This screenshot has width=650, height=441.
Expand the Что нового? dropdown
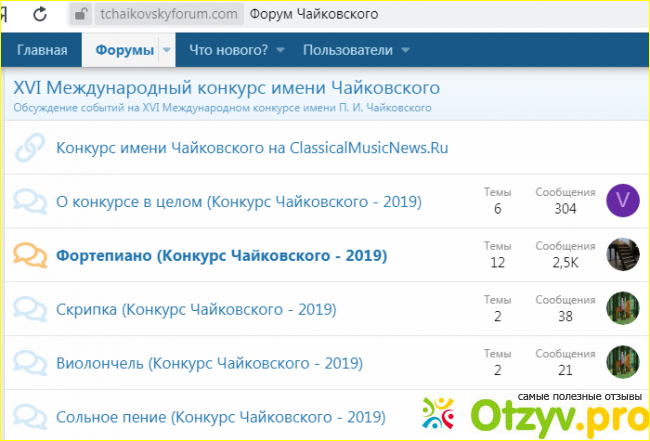coord(280,50)
